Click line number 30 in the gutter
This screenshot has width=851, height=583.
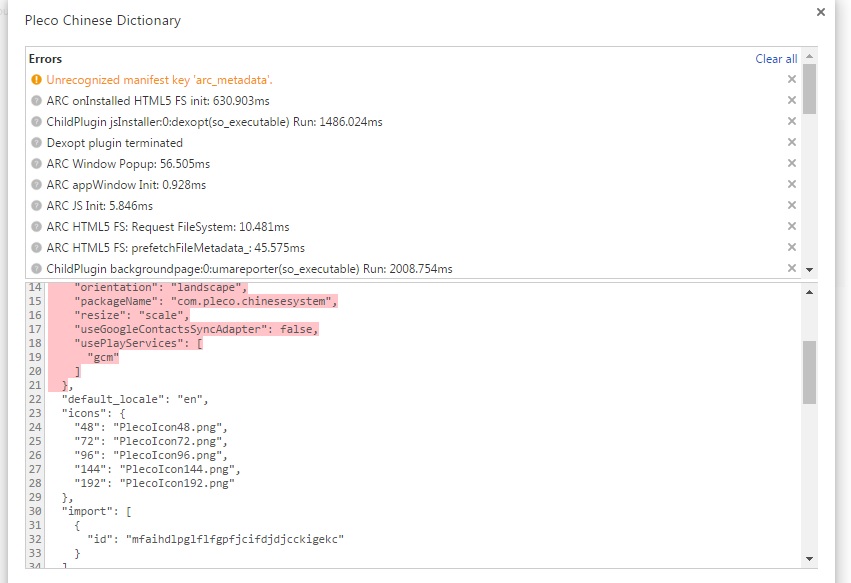coord(35,511)
